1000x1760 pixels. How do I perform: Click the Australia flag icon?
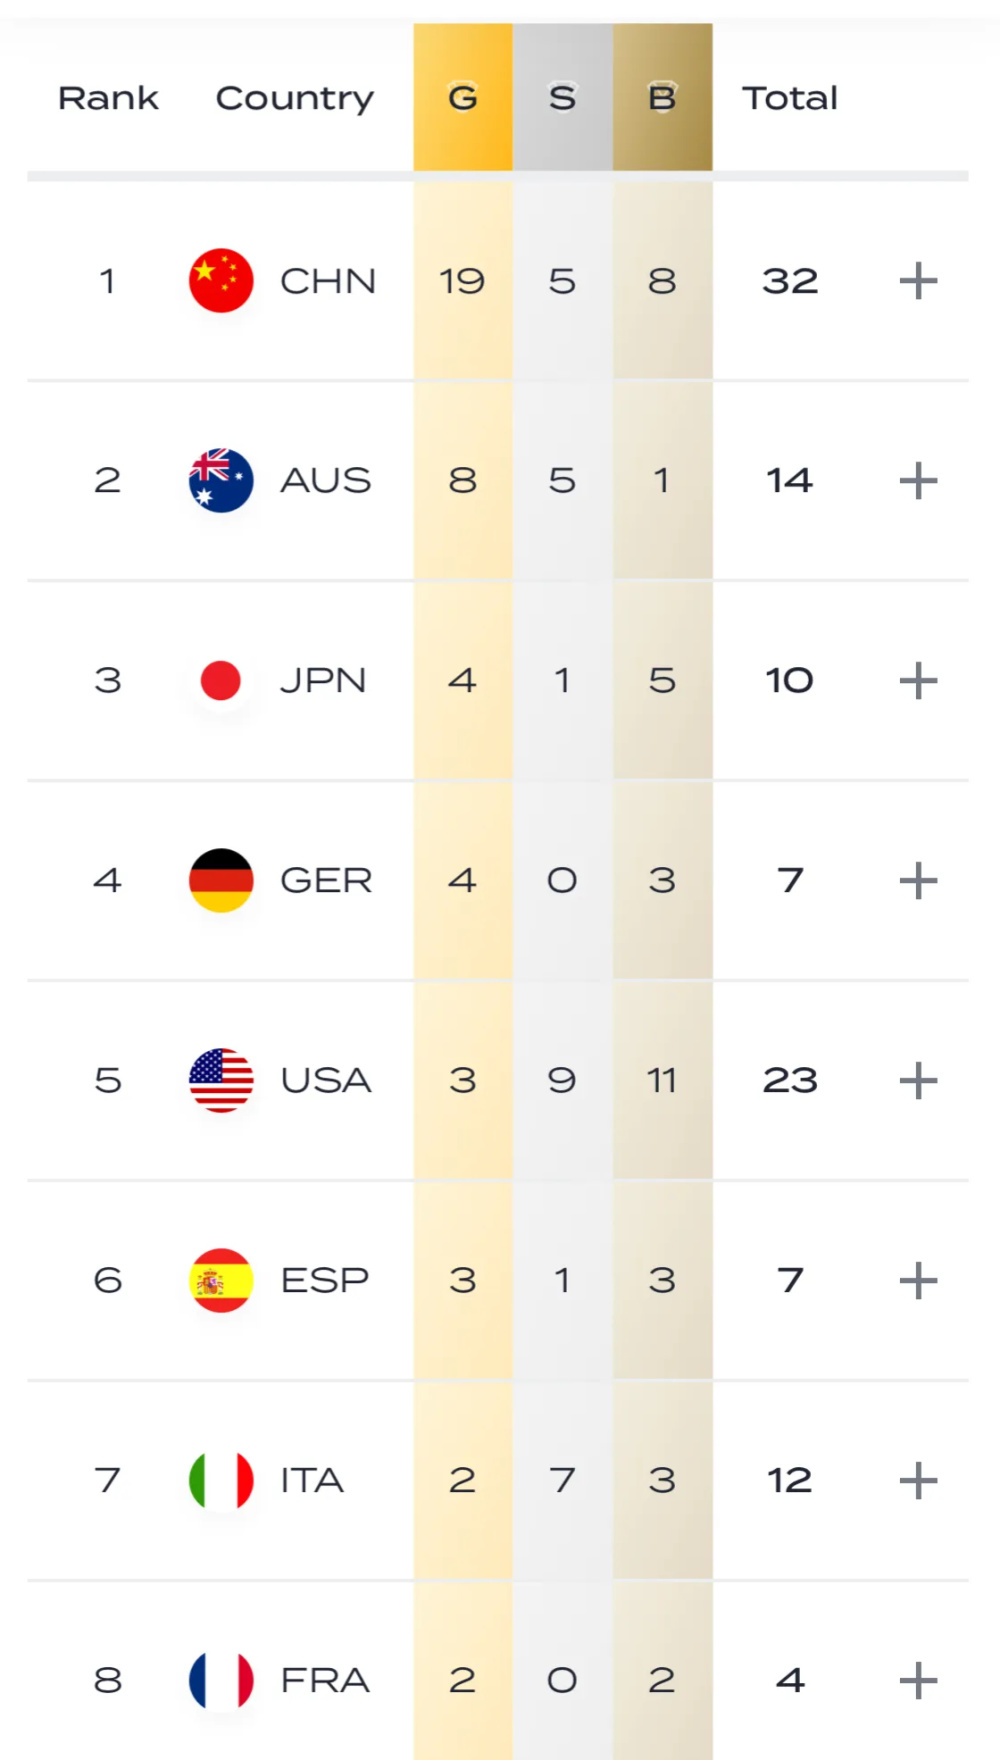pos(221,480)
